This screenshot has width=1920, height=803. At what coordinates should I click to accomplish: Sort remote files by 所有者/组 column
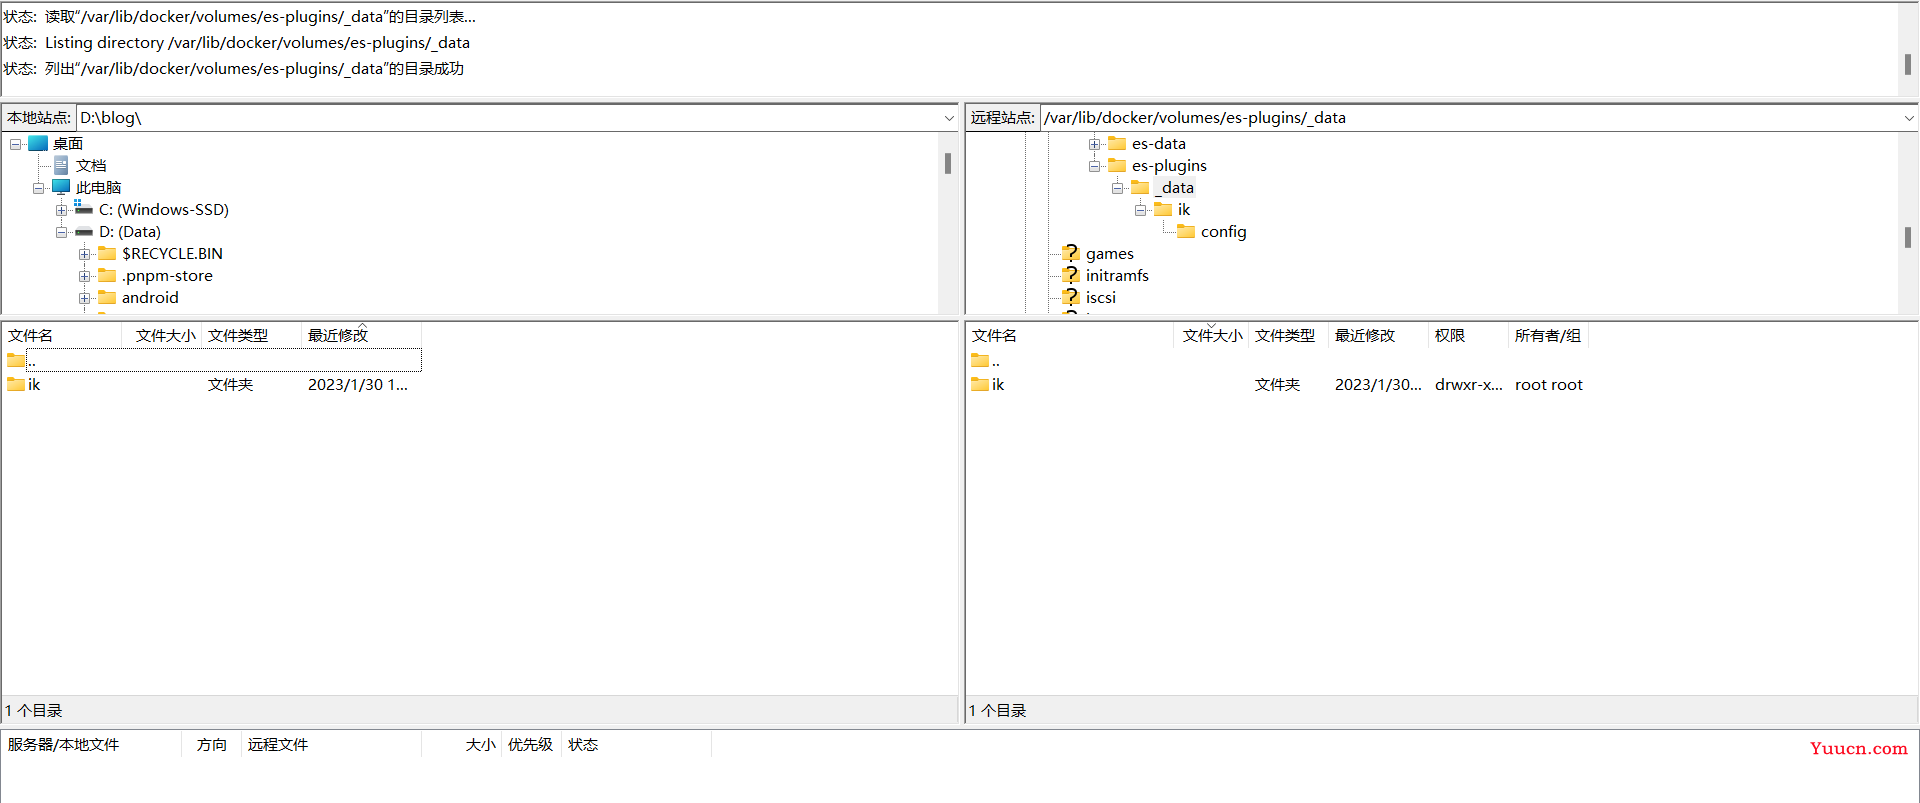coord(1547,336)
